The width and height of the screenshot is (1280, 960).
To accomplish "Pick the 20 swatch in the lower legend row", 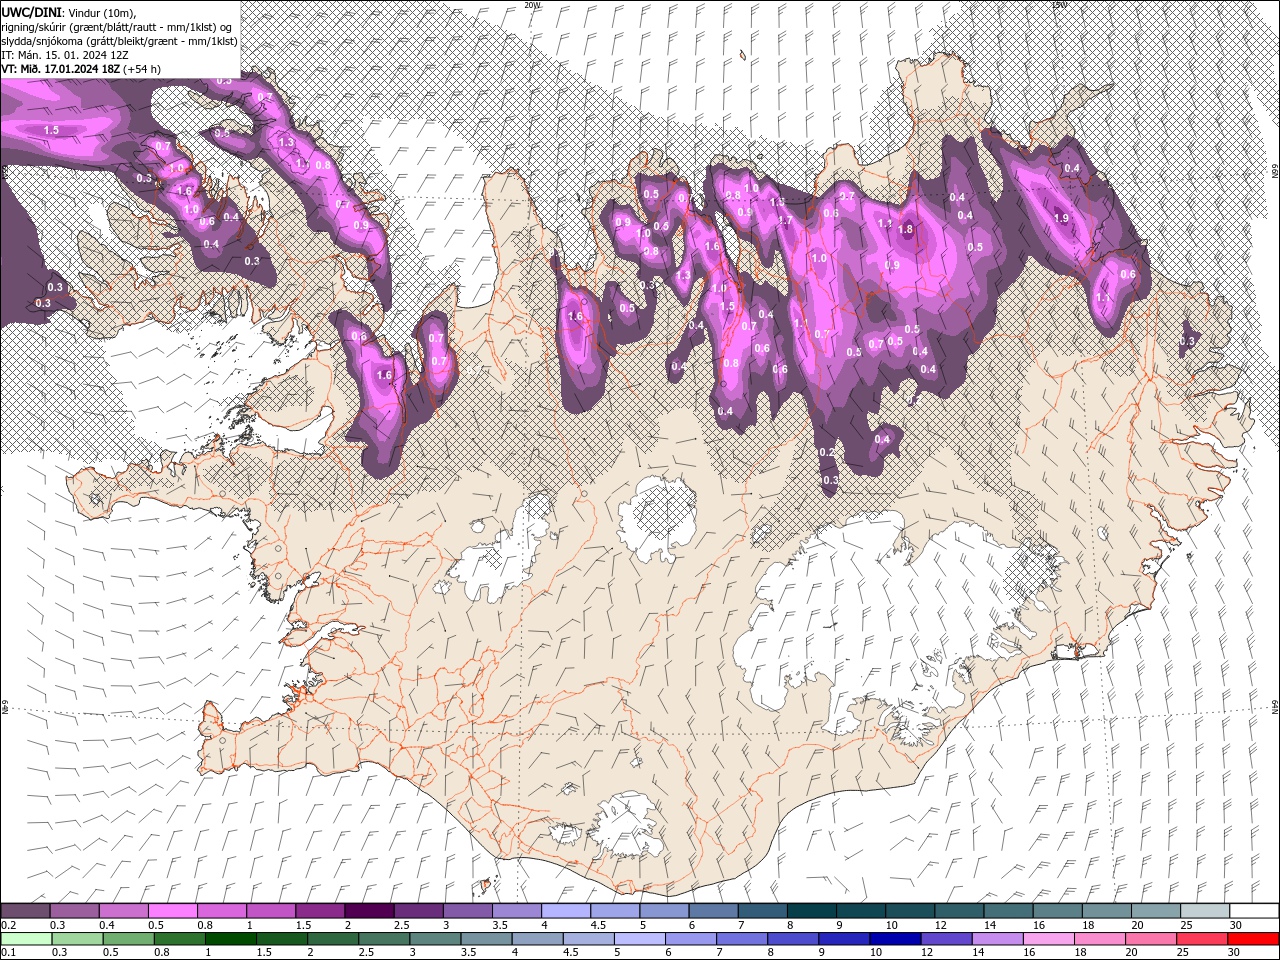I will coord(1151,939).
